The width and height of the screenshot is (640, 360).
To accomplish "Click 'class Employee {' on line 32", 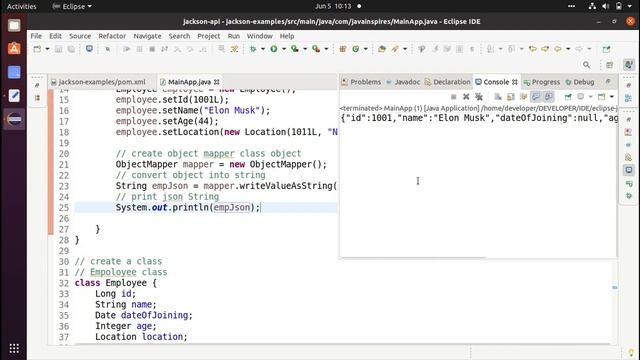I will [x=116, y=283].
